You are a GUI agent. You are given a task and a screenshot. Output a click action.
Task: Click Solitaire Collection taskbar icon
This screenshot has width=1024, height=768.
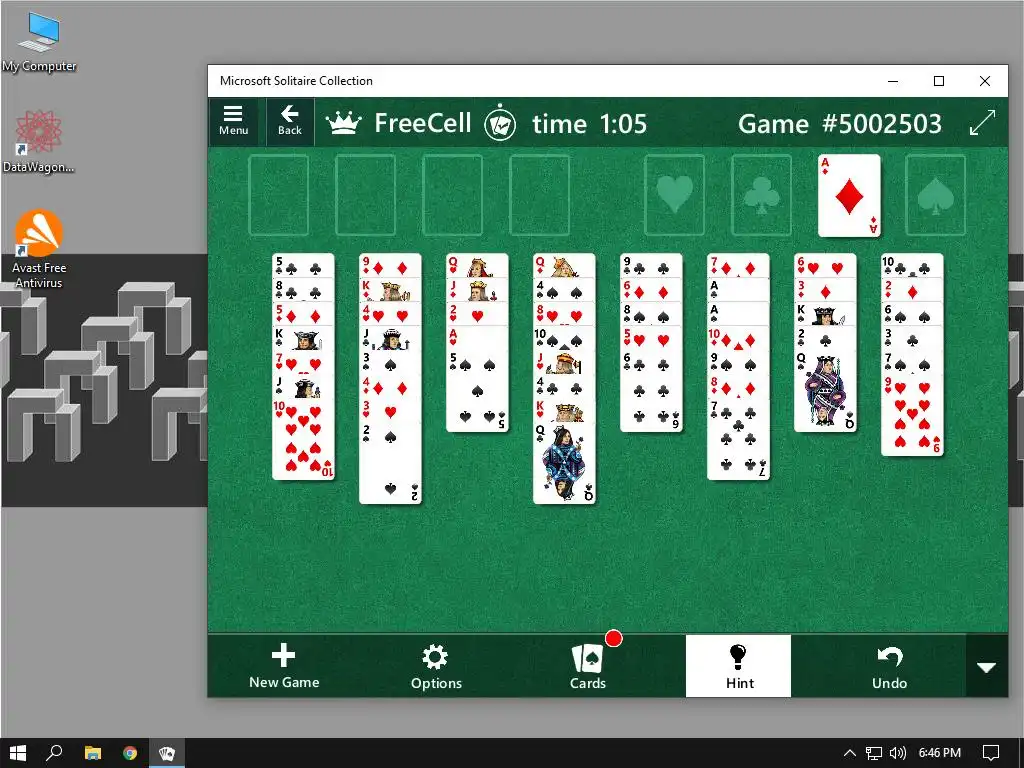click(x=167, y=753)
